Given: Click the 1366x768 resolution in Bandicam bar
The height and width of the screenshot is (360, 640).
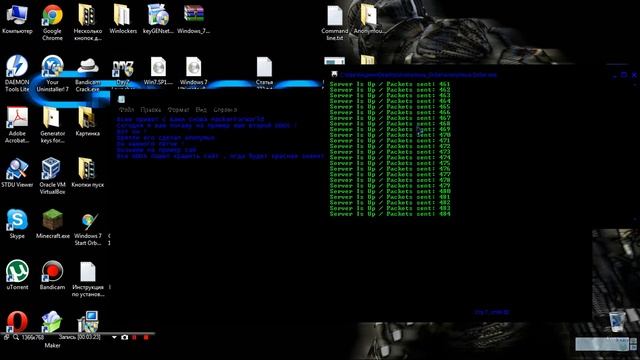Looking at the screenshot, I should coord(33,337).
